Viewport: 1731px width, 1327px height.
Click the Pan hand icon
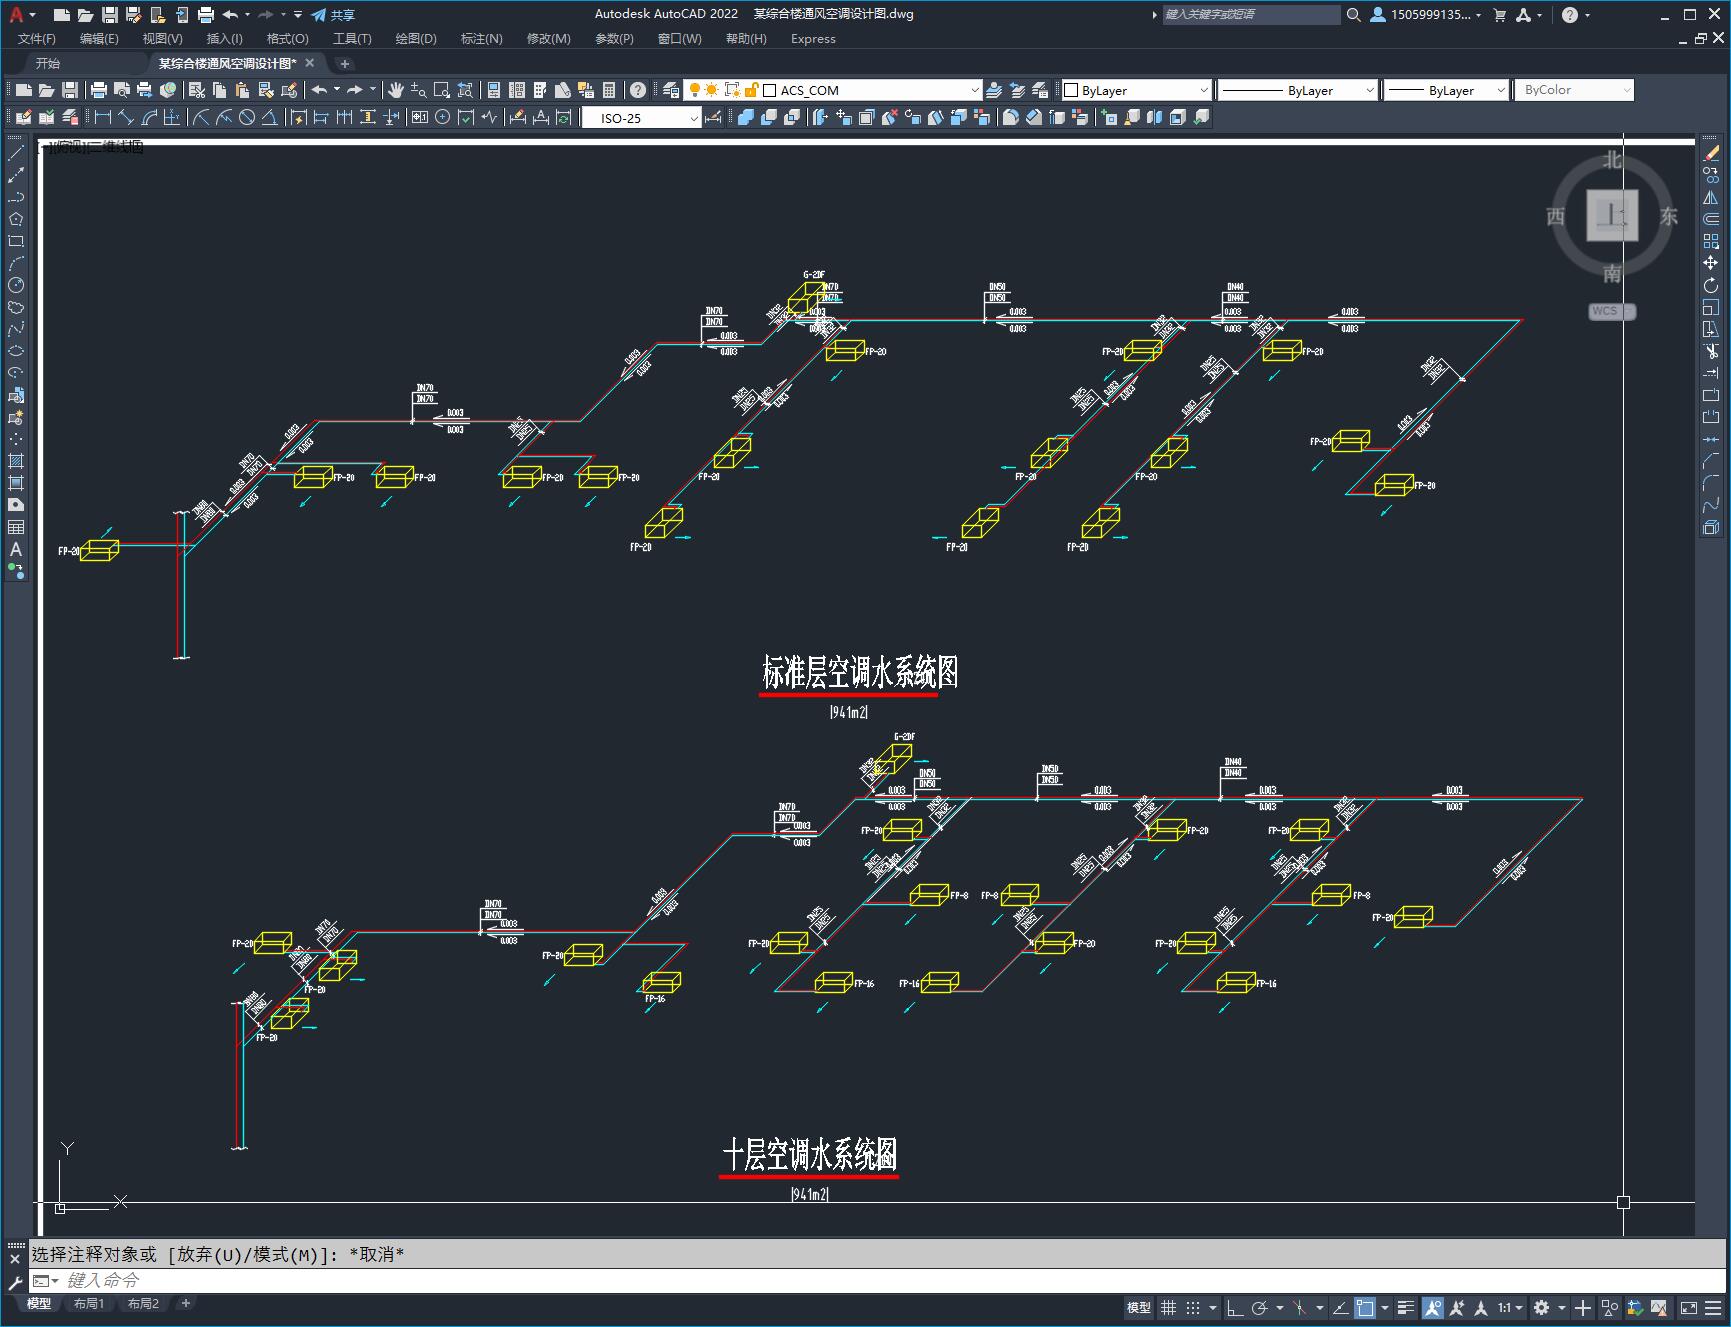[396, 90]
